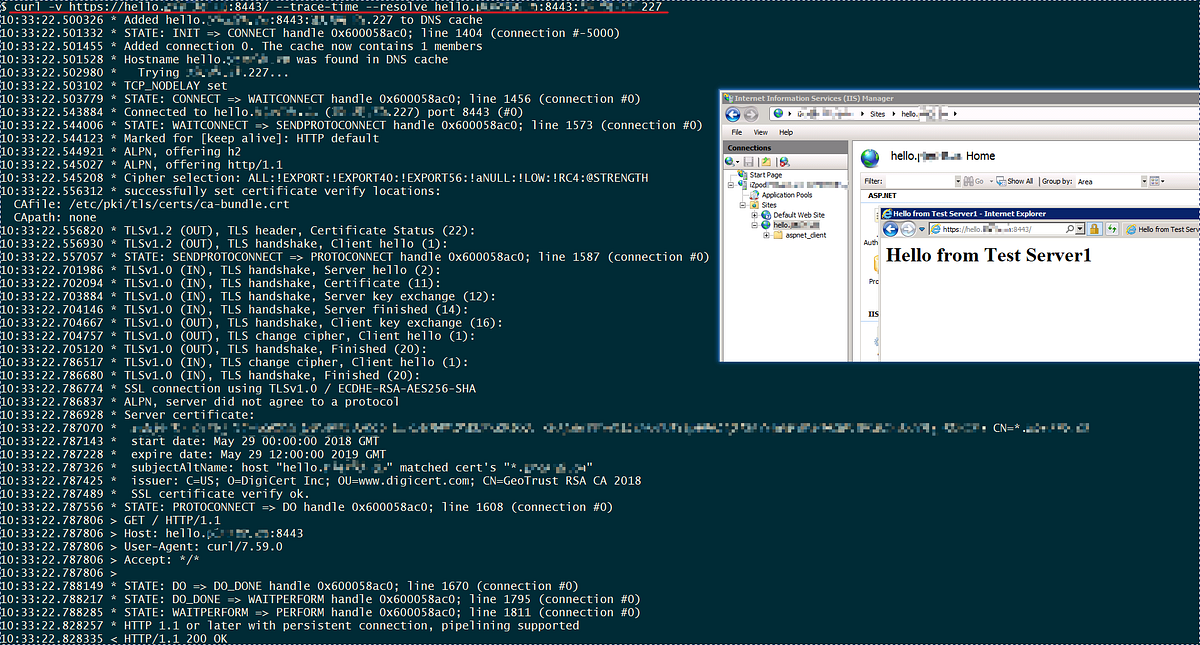
Task: Click the Internet Explorer title bar
Action: click(1040, 214)
